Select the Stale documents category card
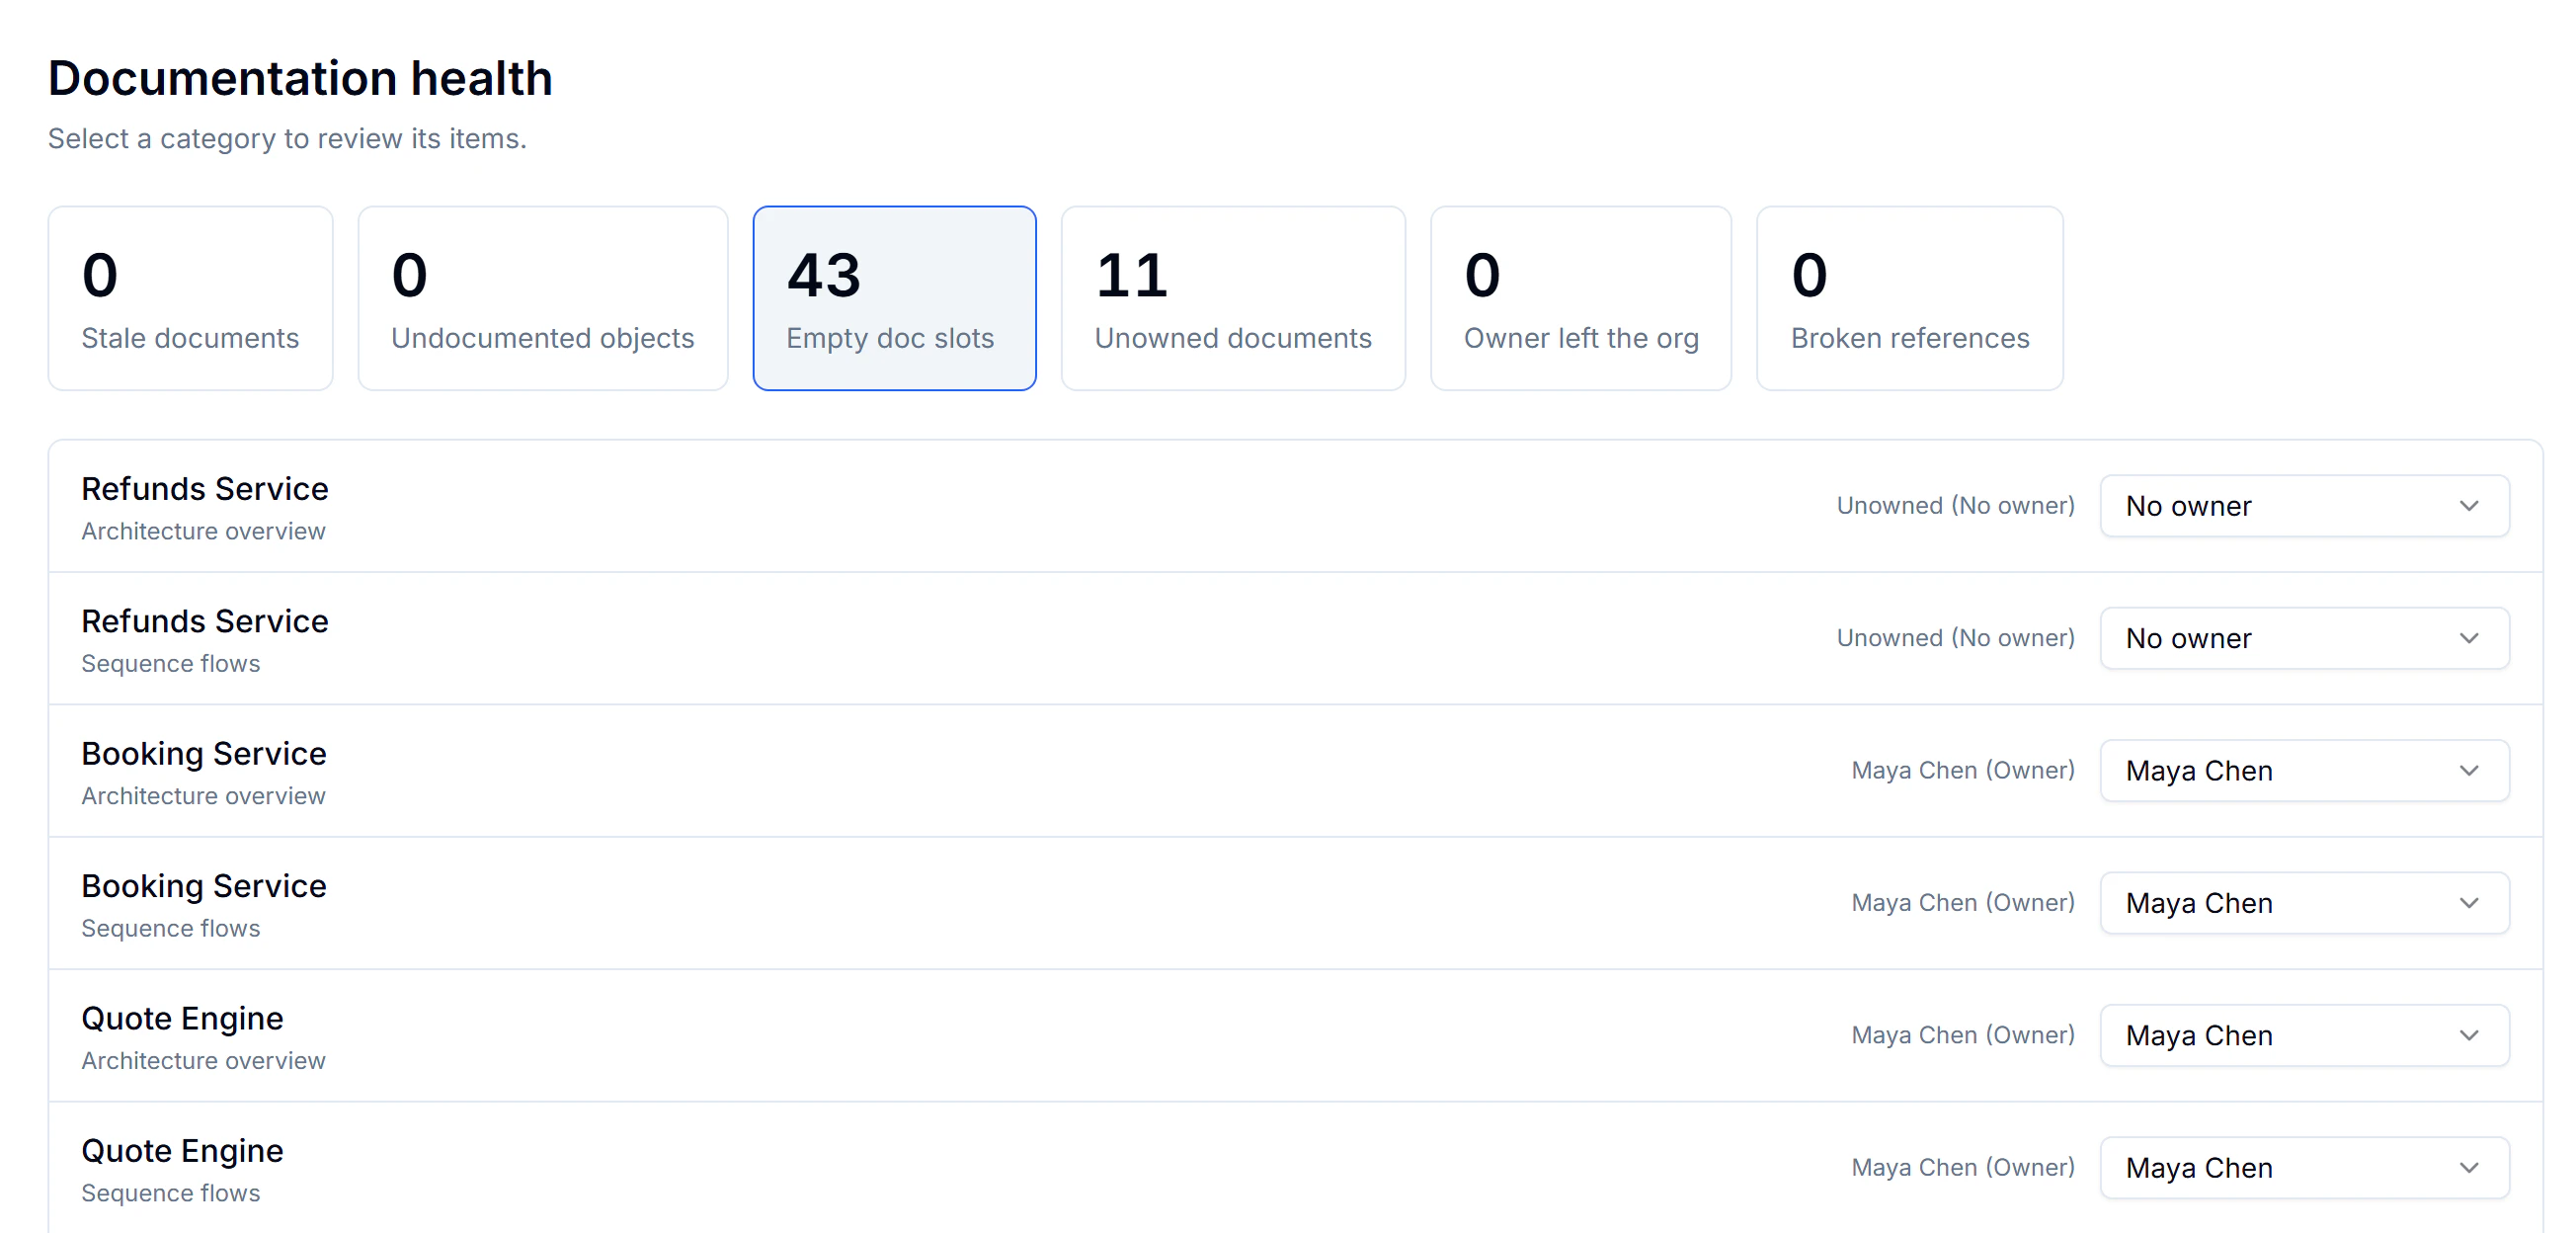The image size is (2576, 1233). (190, 298)
